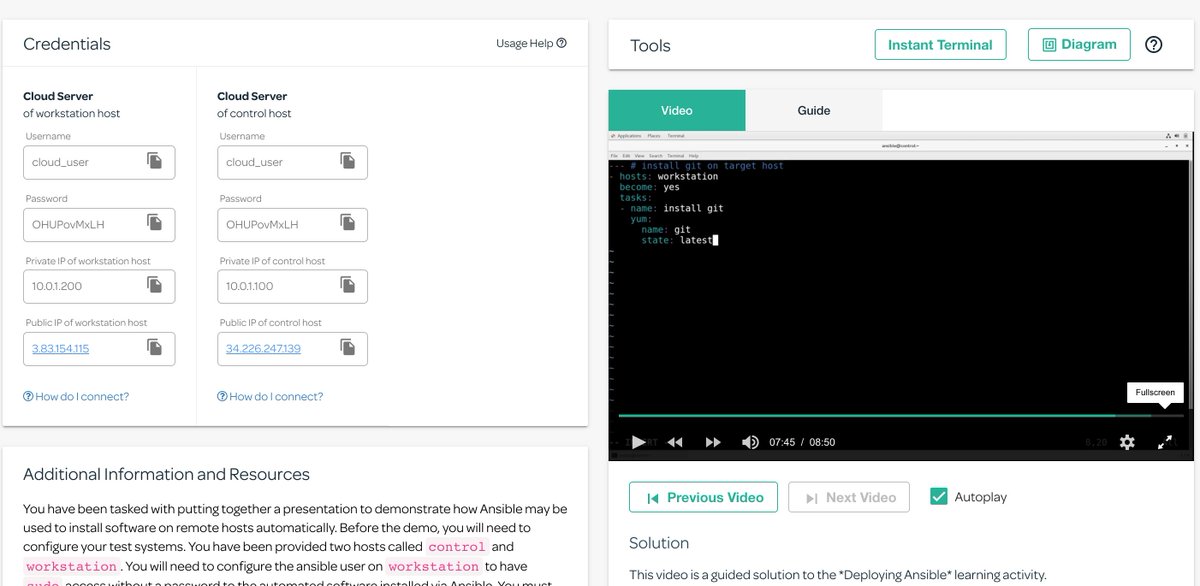Open workstation public IP link 3.83.154.115

[60, 348]
